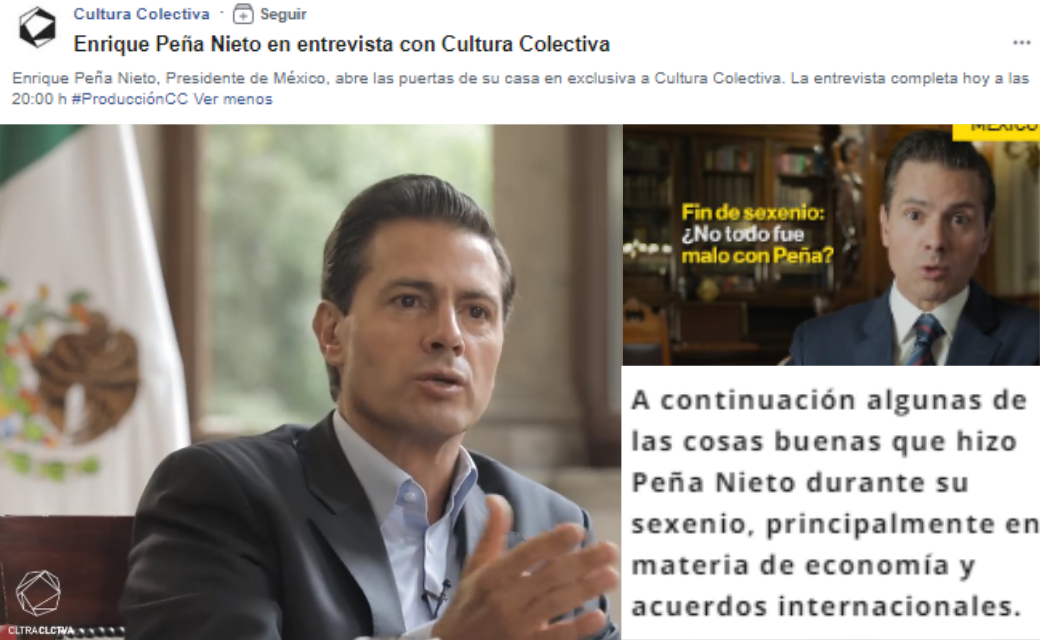Select the yellow MÉXICO category tag
This screenshot has height=640, width=1040.
tap(996, 131)
